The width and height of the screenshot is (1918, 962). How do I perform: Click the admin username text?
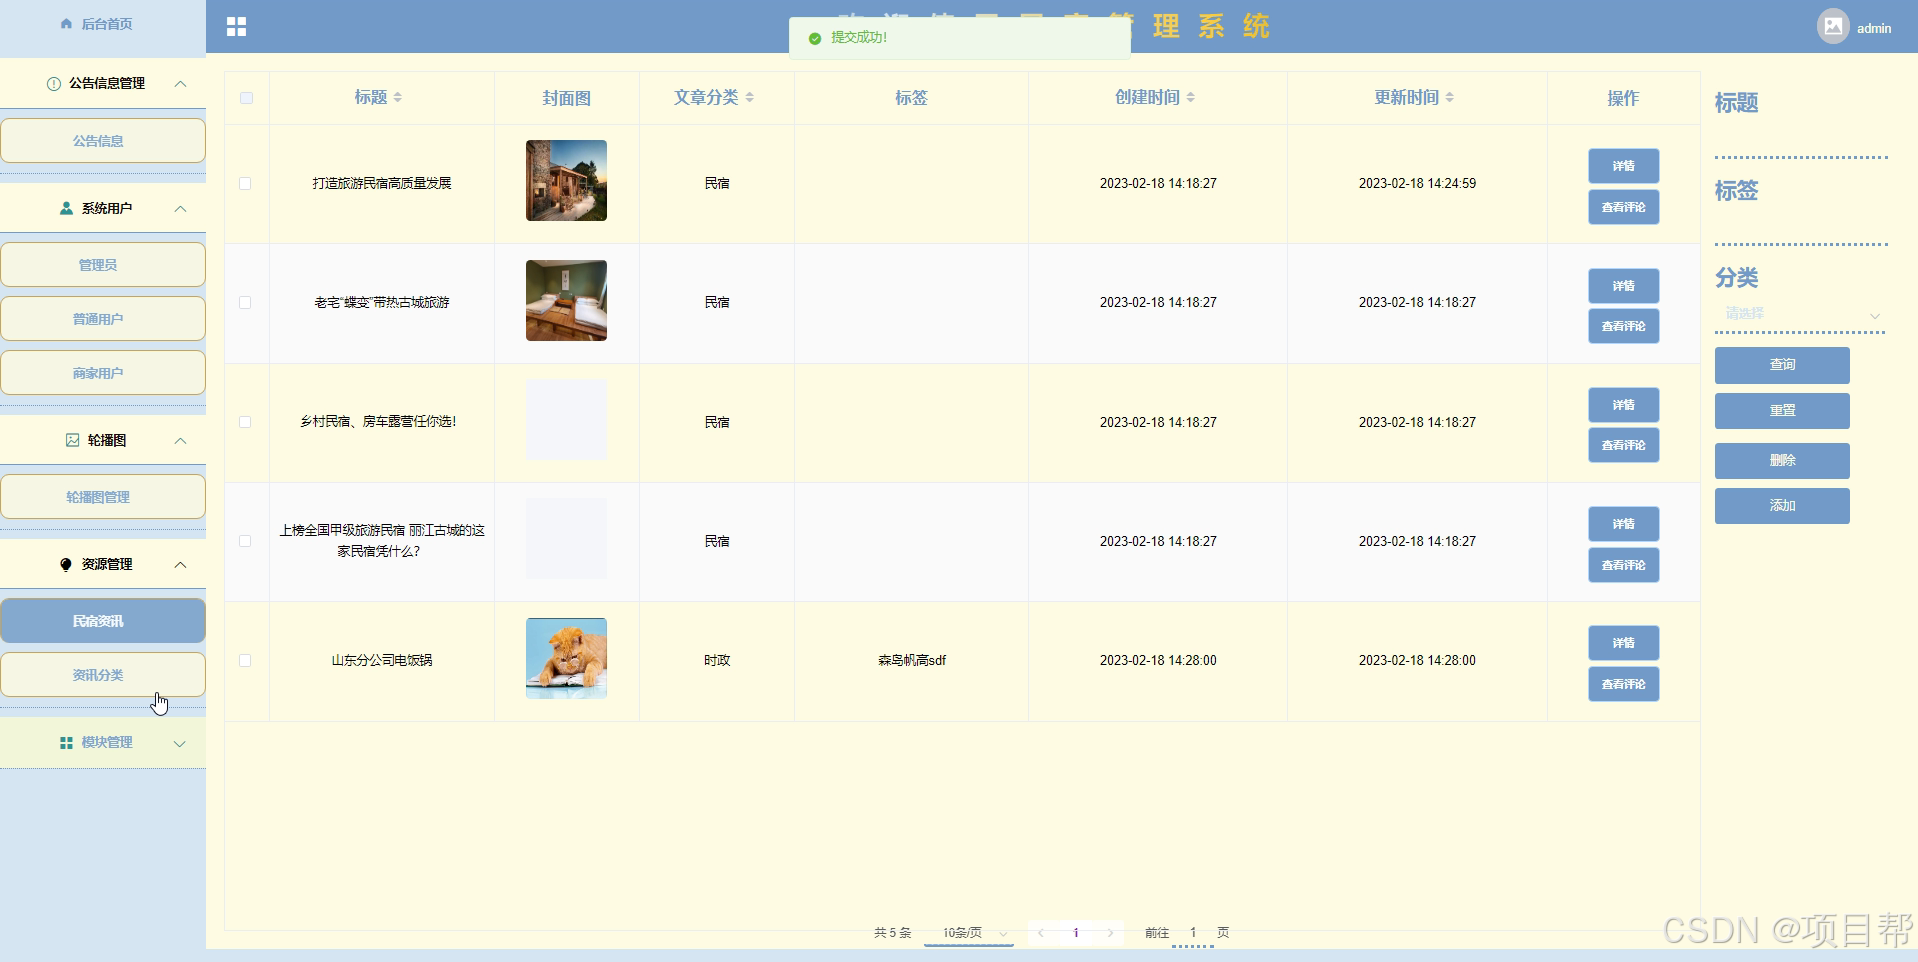pos(1874,29)
